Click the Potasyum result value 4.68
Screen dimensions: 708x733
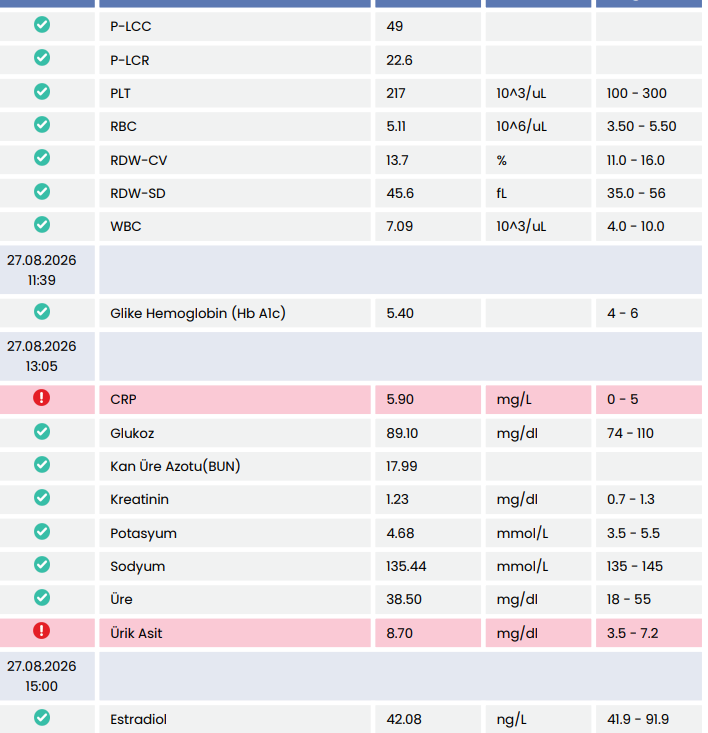pos(400,533)
